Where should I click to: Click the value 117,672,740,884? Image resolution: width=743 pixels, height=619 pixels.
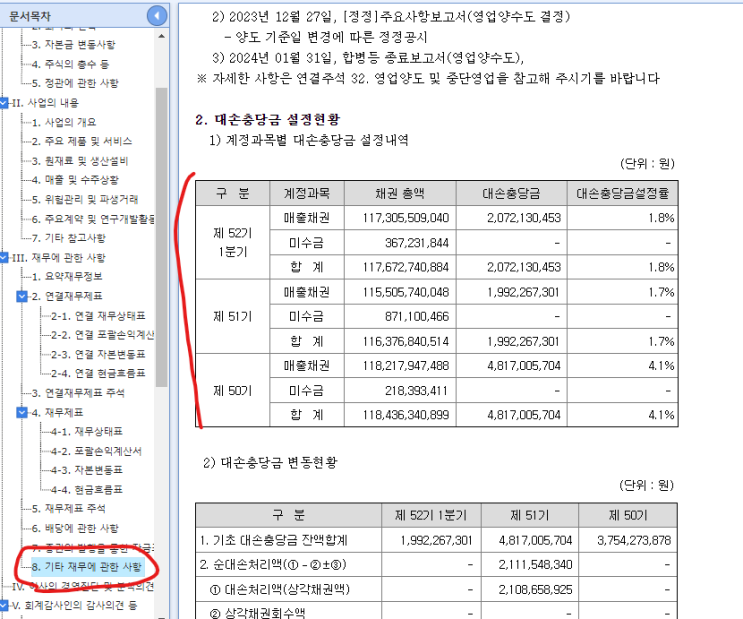406,267
